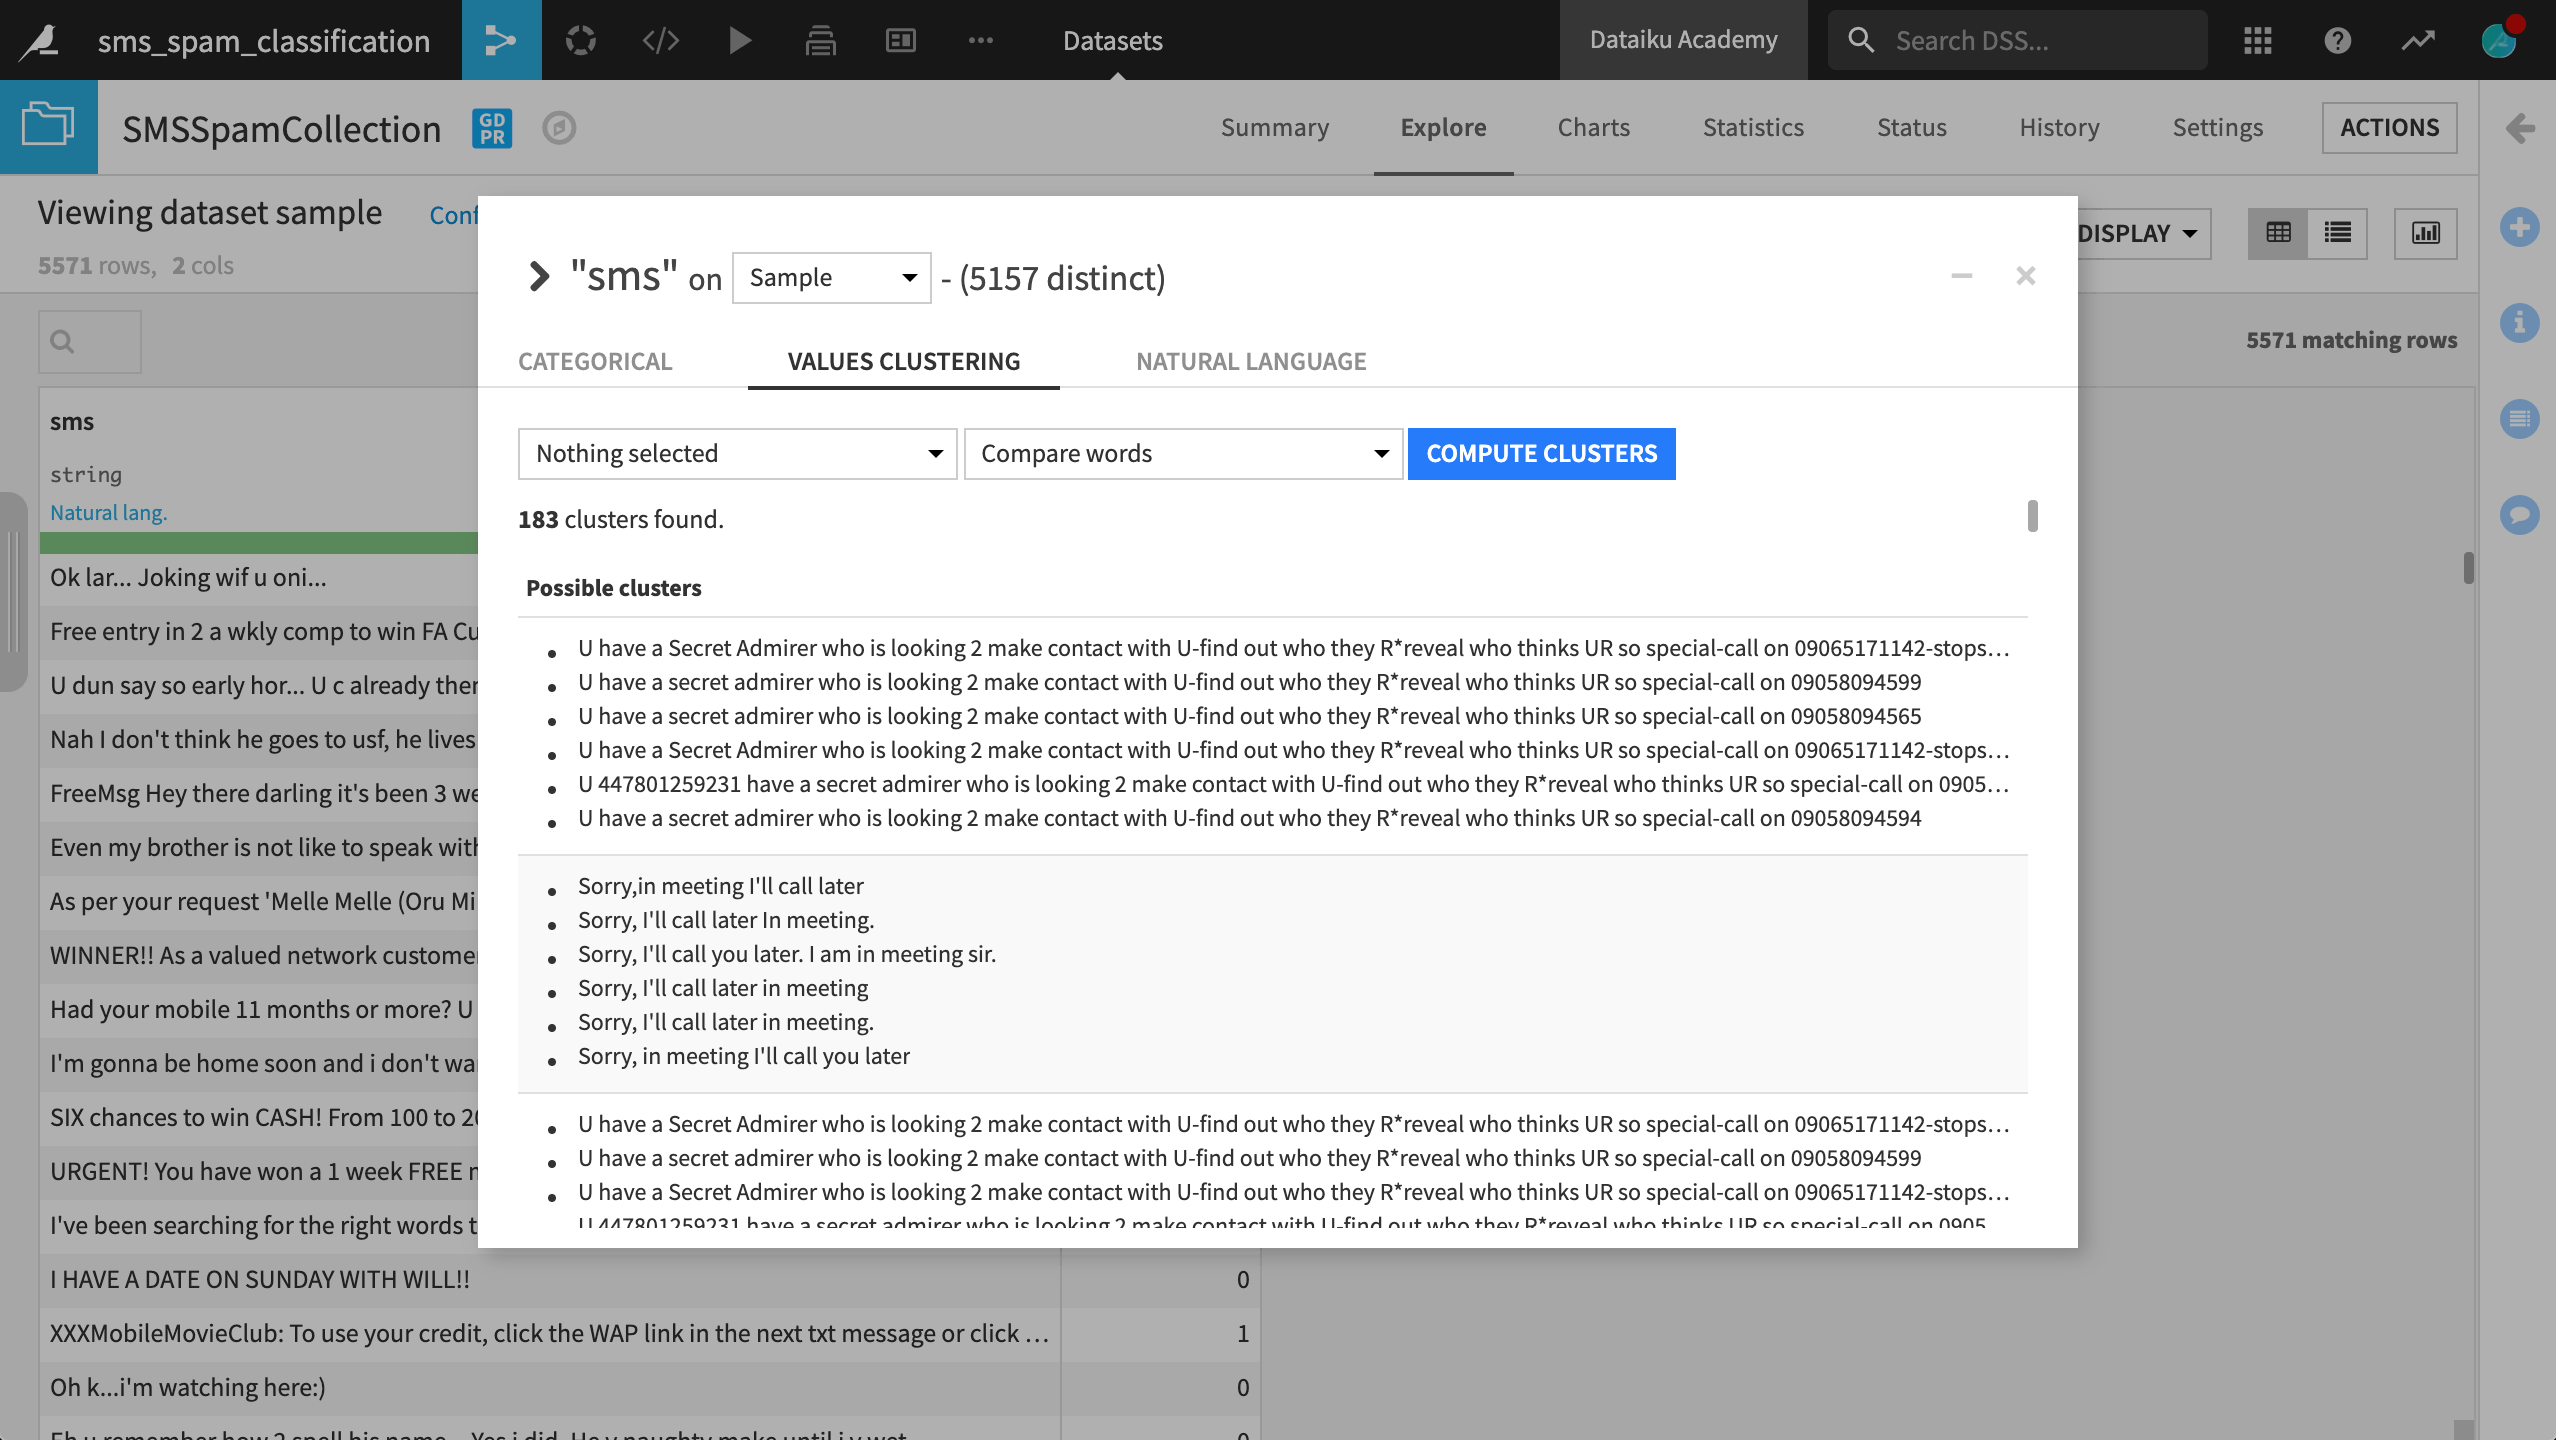Open the Code notebooks icon
The width and height of the screenshot is (2556, 1440).
[660, 40]
